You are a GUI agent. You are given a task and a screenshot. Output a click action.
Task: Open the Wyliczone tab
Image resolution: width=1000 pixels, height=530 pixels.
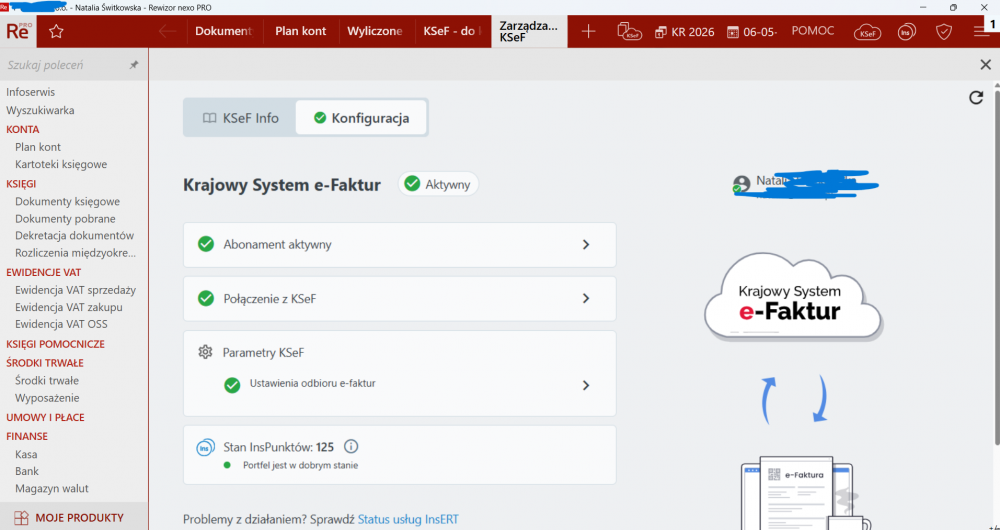coord(375,31)
